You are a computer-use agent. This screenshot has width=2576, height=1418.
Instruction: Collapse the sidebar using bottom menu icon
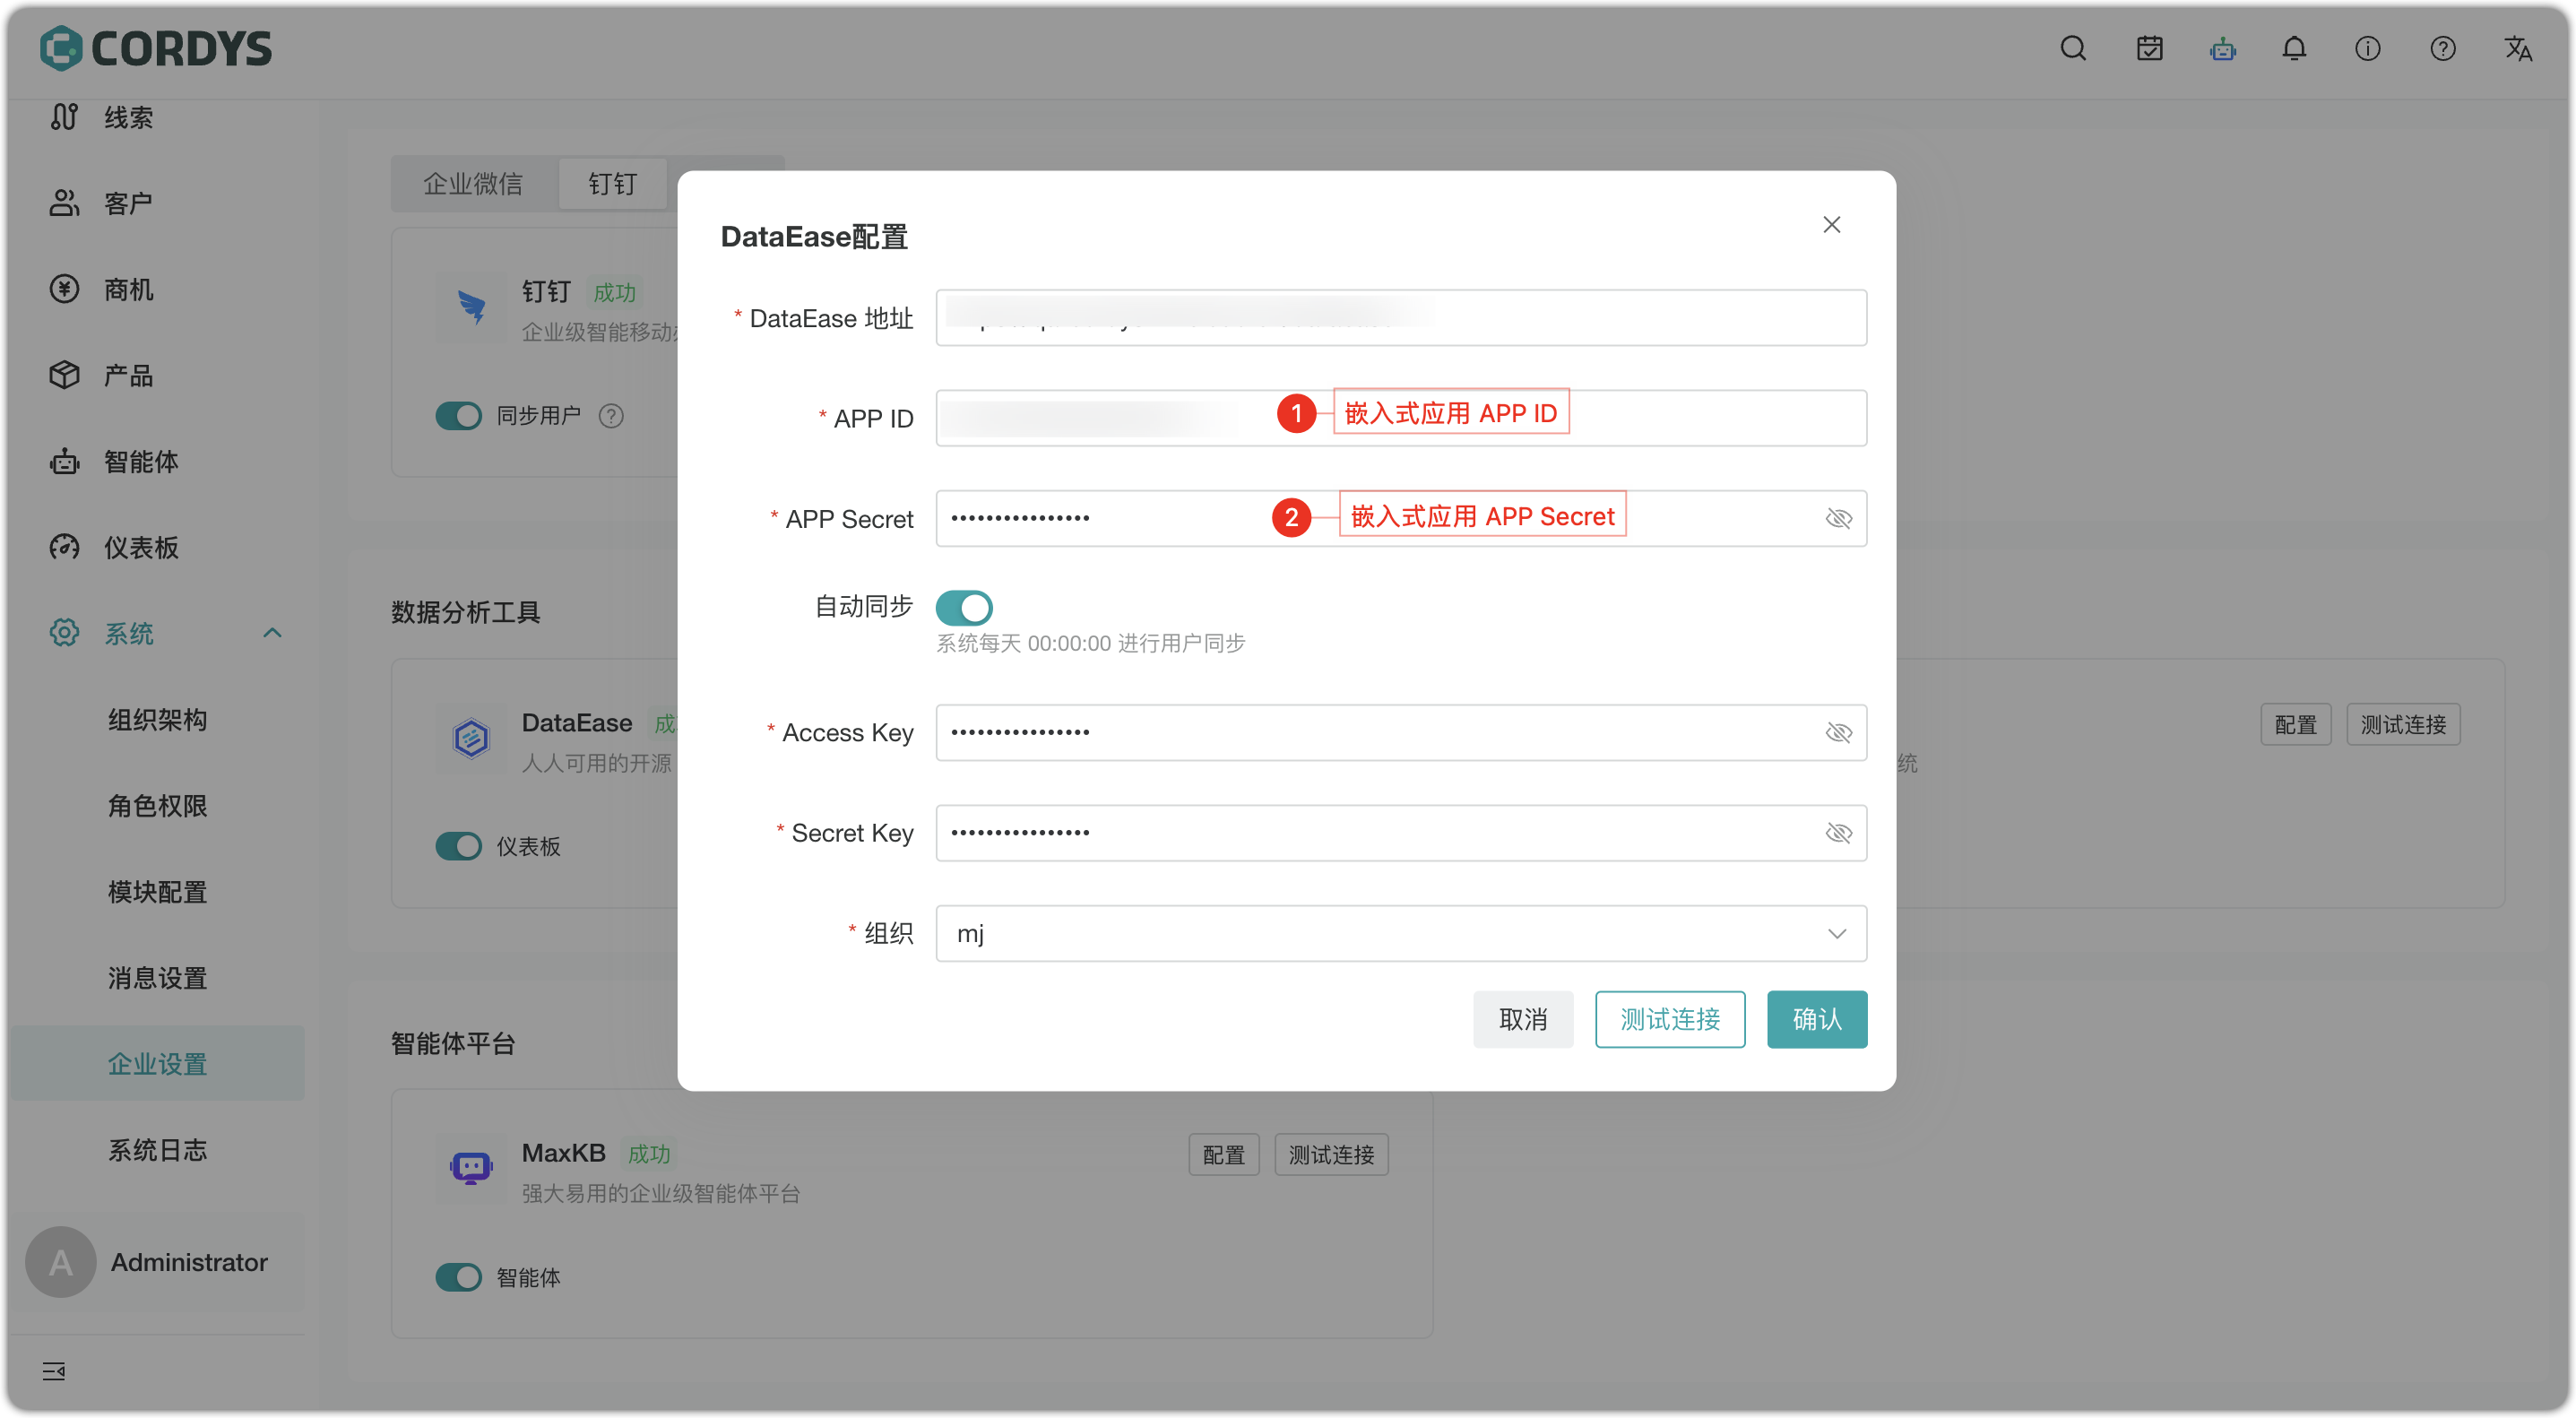(54, 1371)
